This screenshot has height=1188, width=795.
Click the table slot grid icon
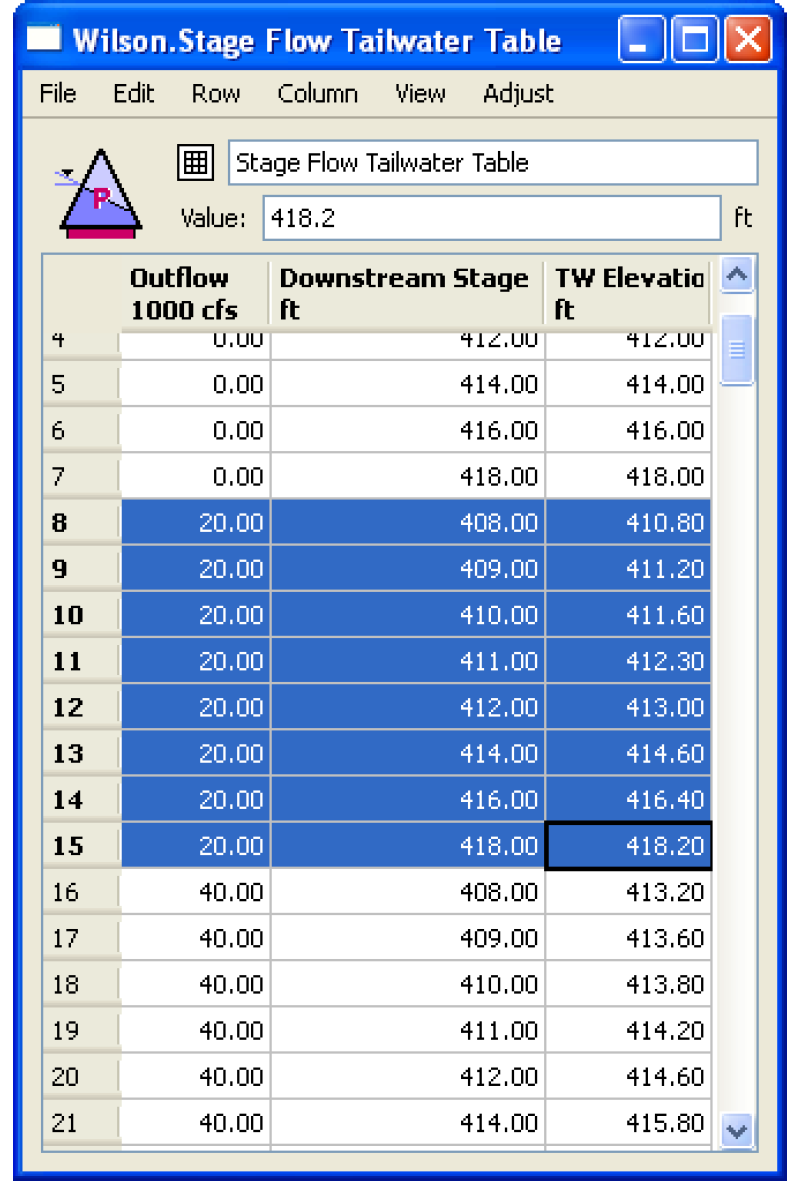[x=194, y=162]
